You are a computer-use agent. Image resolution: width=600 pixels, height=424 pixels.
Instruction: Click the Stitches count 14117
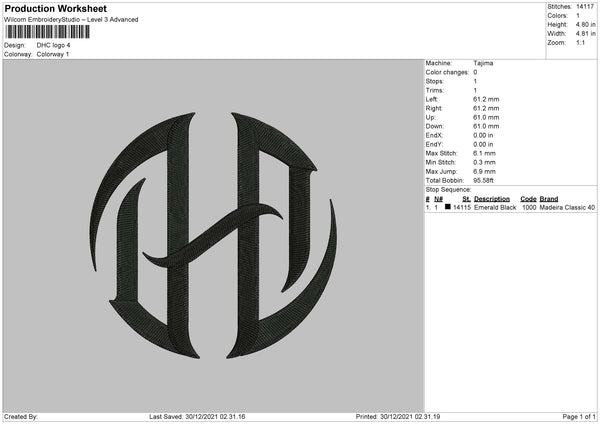click(585, 7)
